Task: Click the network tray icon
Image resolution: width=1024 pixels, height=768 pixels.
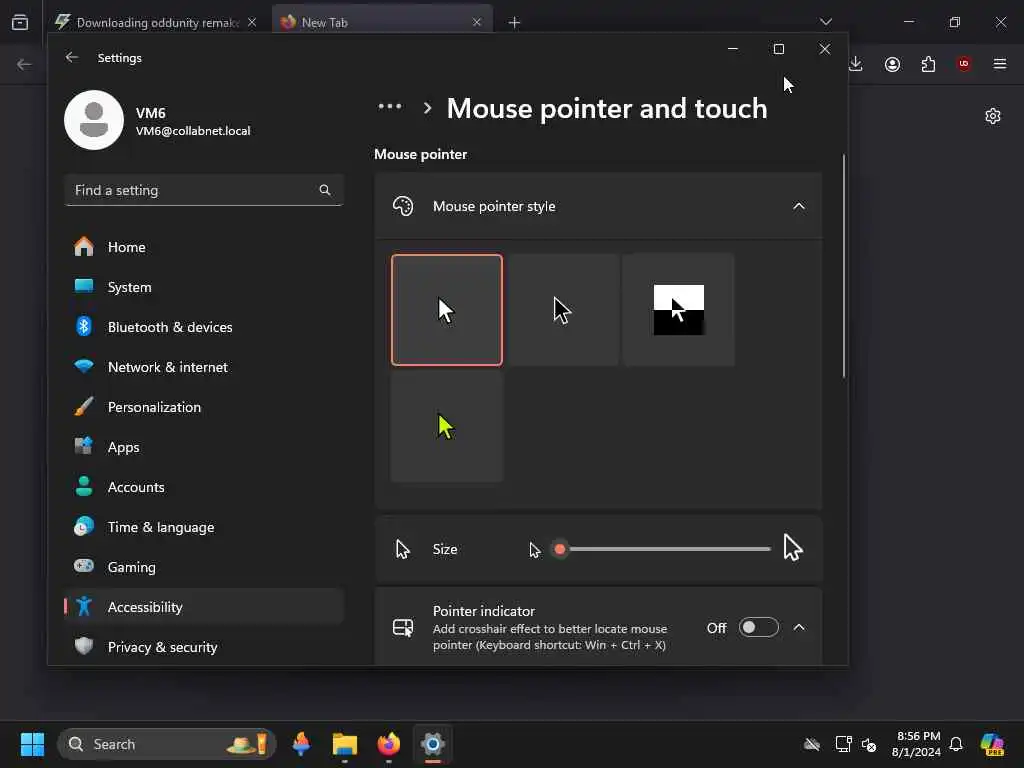Action: (x=843, y=744)
